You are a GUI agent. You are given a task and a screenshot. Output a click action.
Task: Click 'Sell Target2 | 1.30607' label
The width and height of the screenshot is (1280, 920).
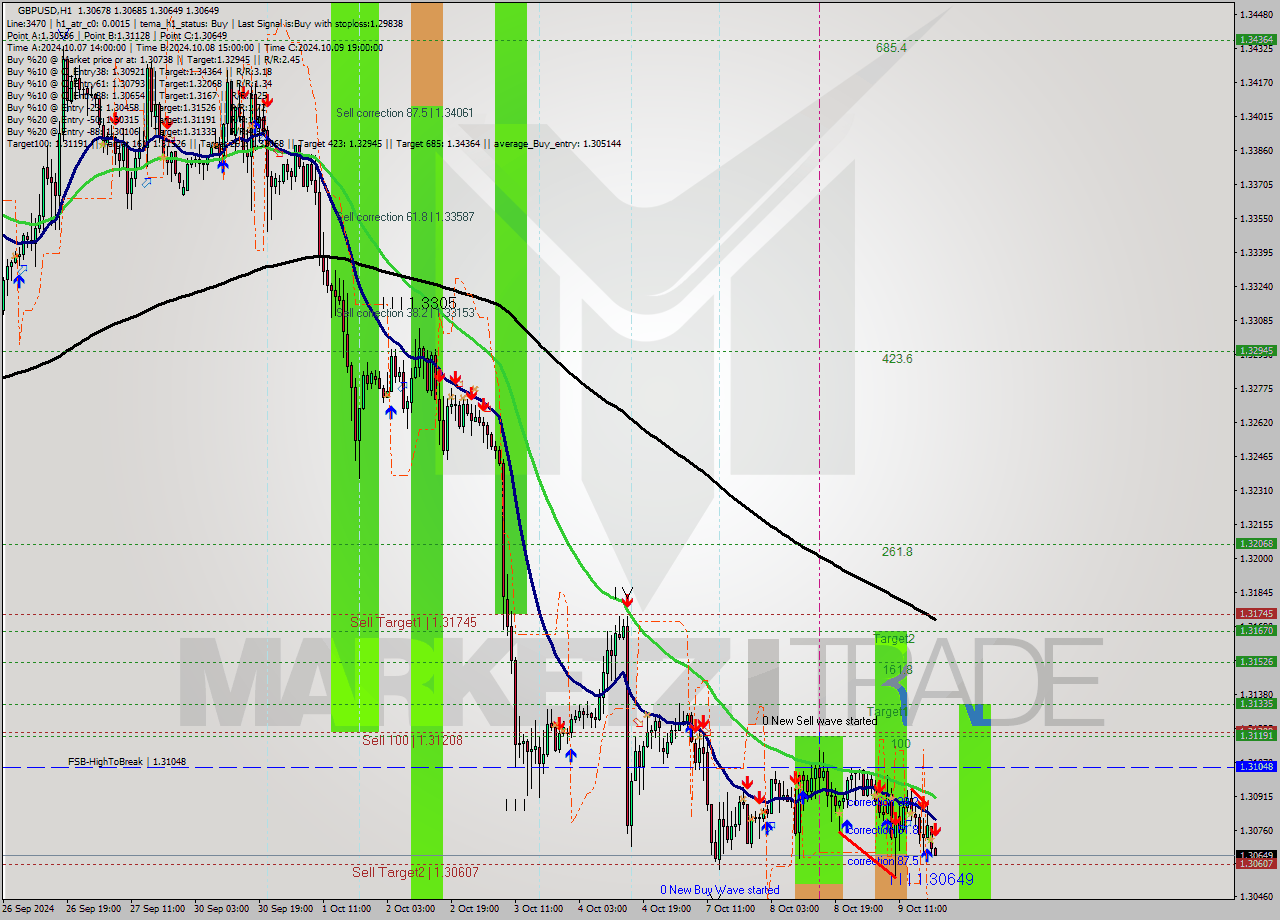pyautogui.click(x=415, y=872)
